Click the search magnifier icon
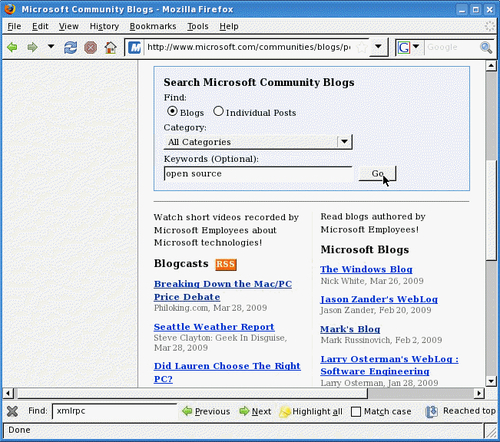The height and width of the screenshot is (442, 500). point(486,47)
